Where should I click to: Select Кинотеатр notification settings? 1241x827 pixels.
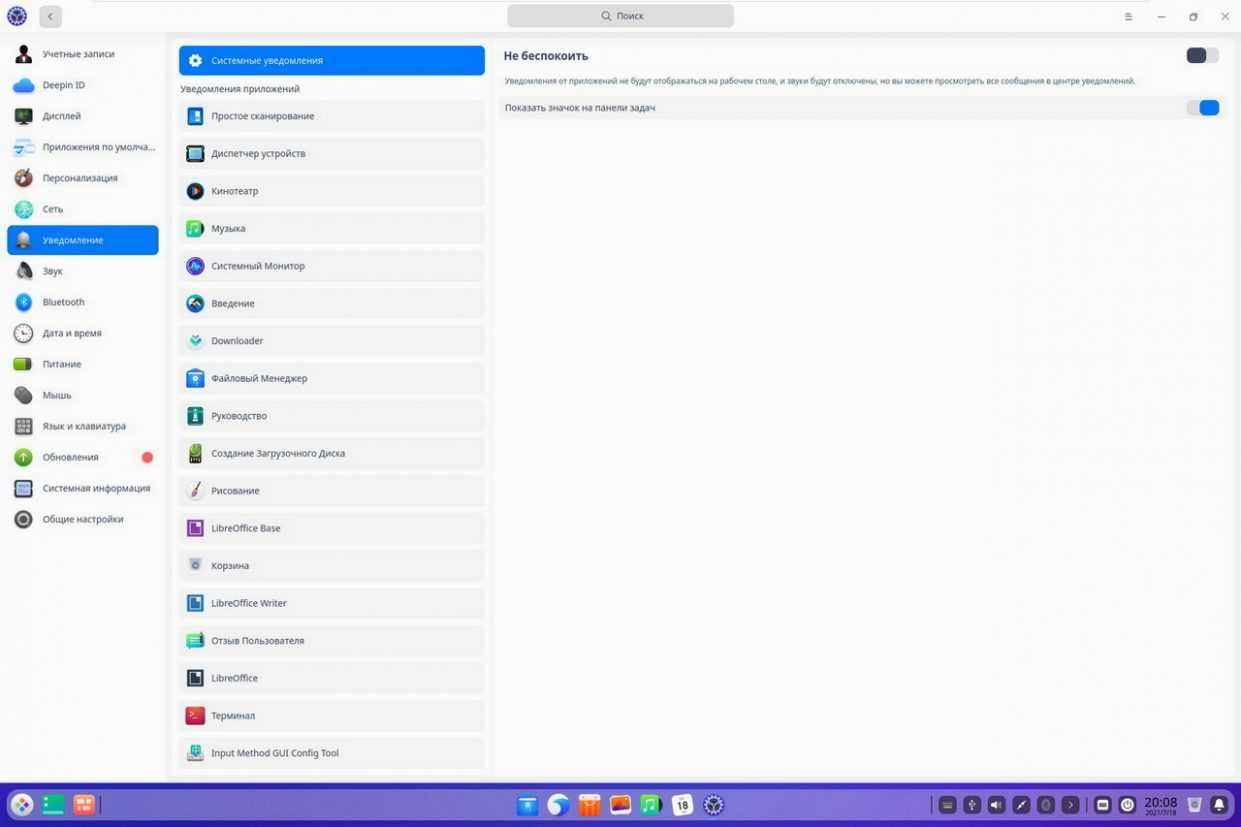[332, 191]
